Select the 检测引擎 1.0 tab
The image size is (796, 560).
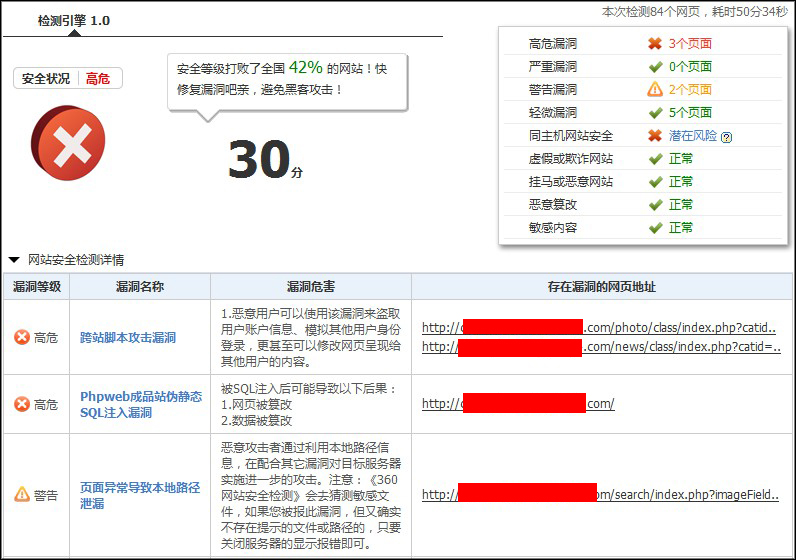(74, 21)
